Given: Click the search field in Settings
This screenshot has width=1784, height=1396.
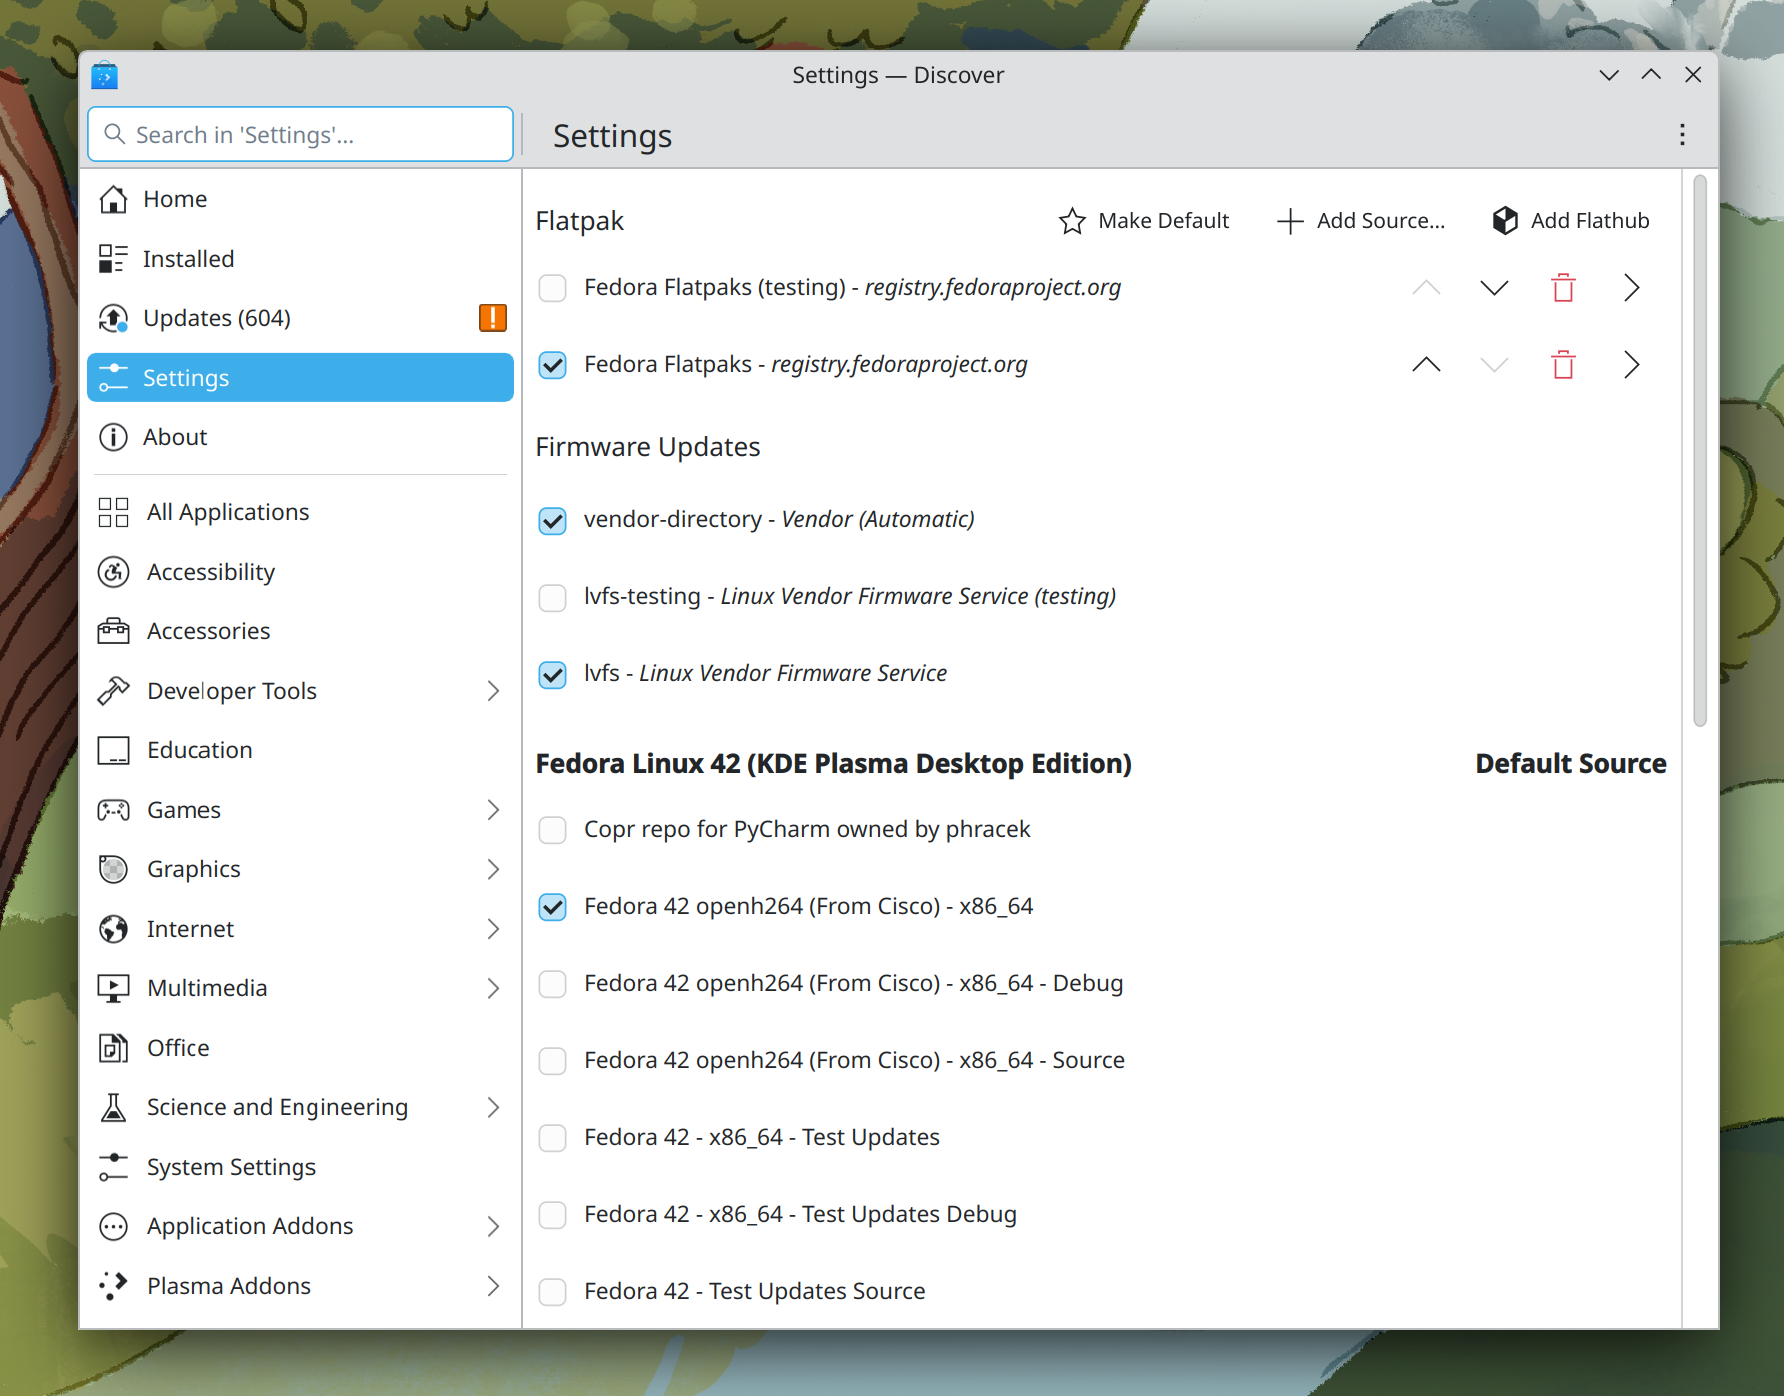Looking at the screenshot, I should click(x=300, y=134).
